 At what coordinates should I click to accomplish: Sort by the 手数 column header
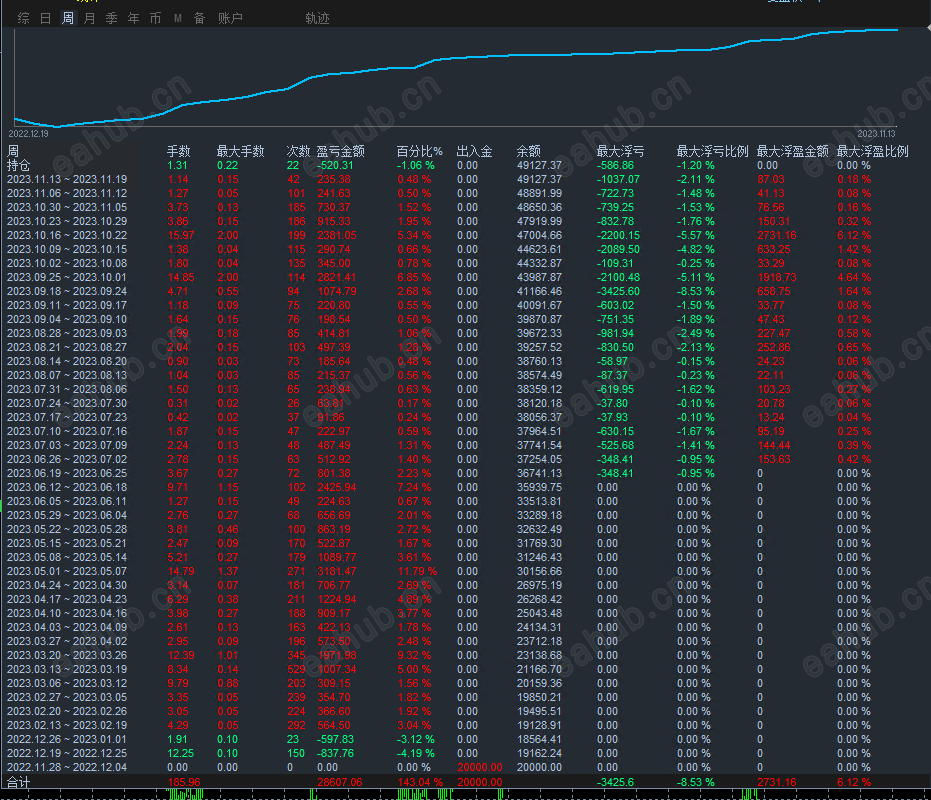click(178, 151)
